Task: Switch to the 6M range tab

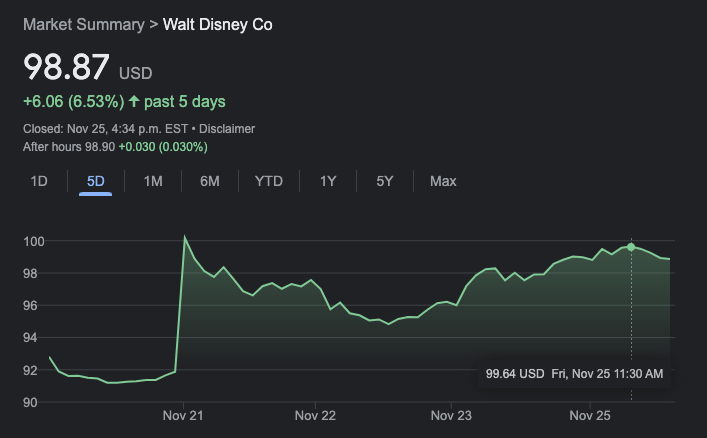Action: click(209, 181)
